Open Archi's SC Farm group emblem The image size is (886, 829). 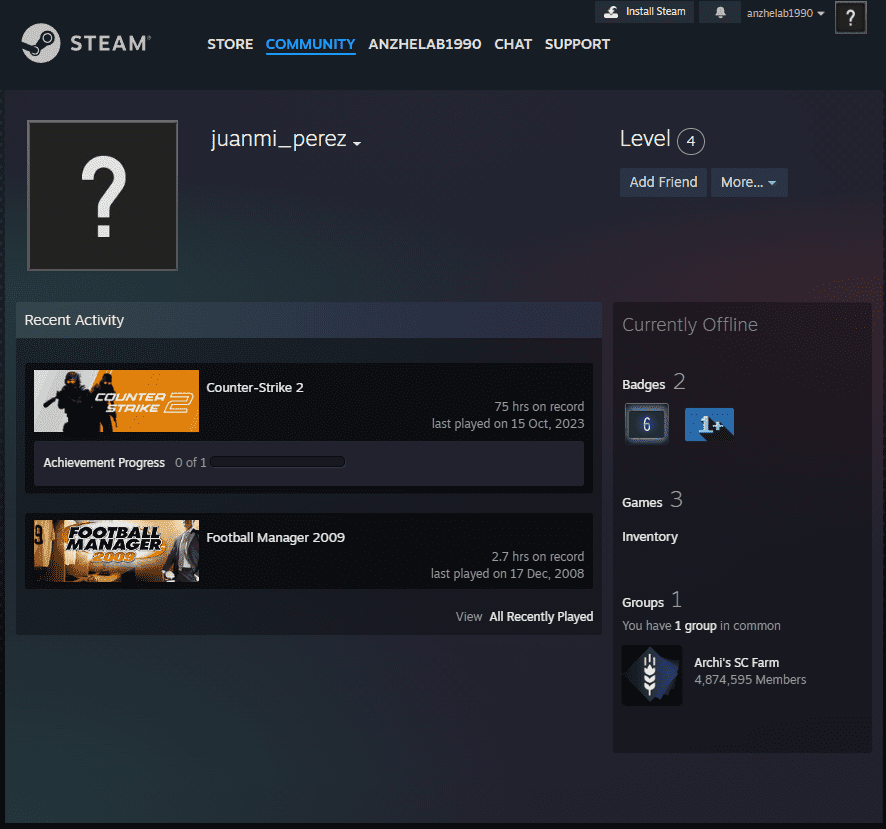click(651, 675)
